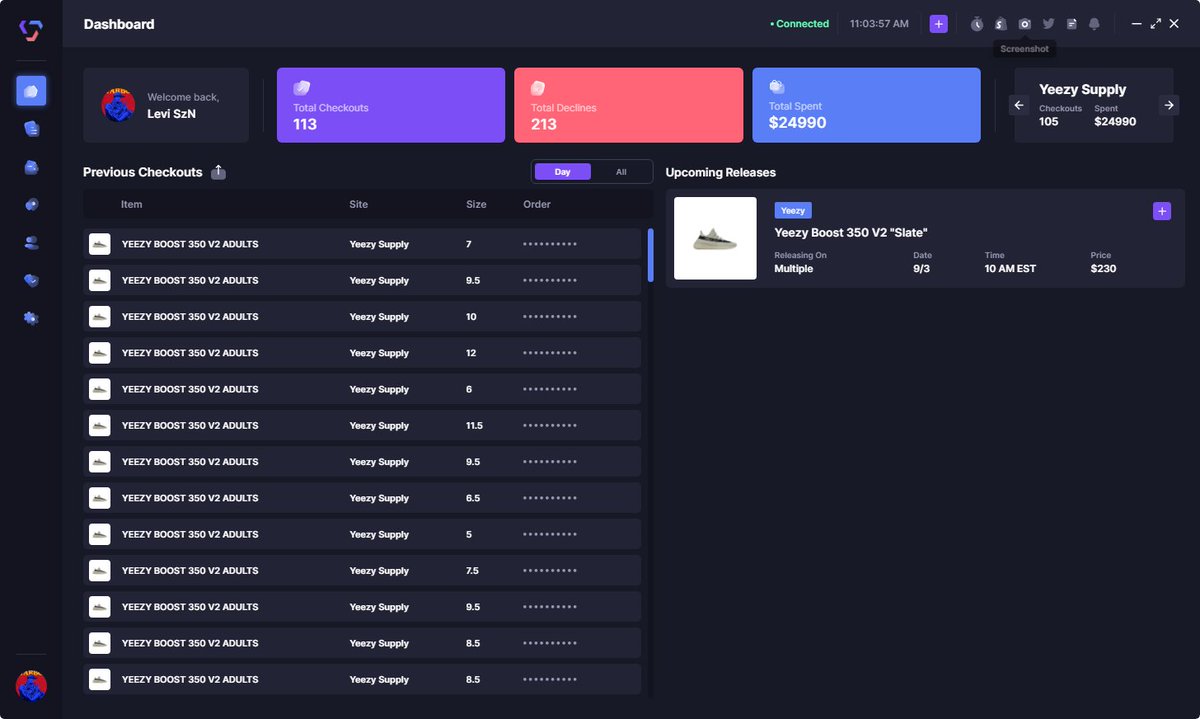Click the 9/3 release date
1200x719 pixels.
(x=922, y=269)
